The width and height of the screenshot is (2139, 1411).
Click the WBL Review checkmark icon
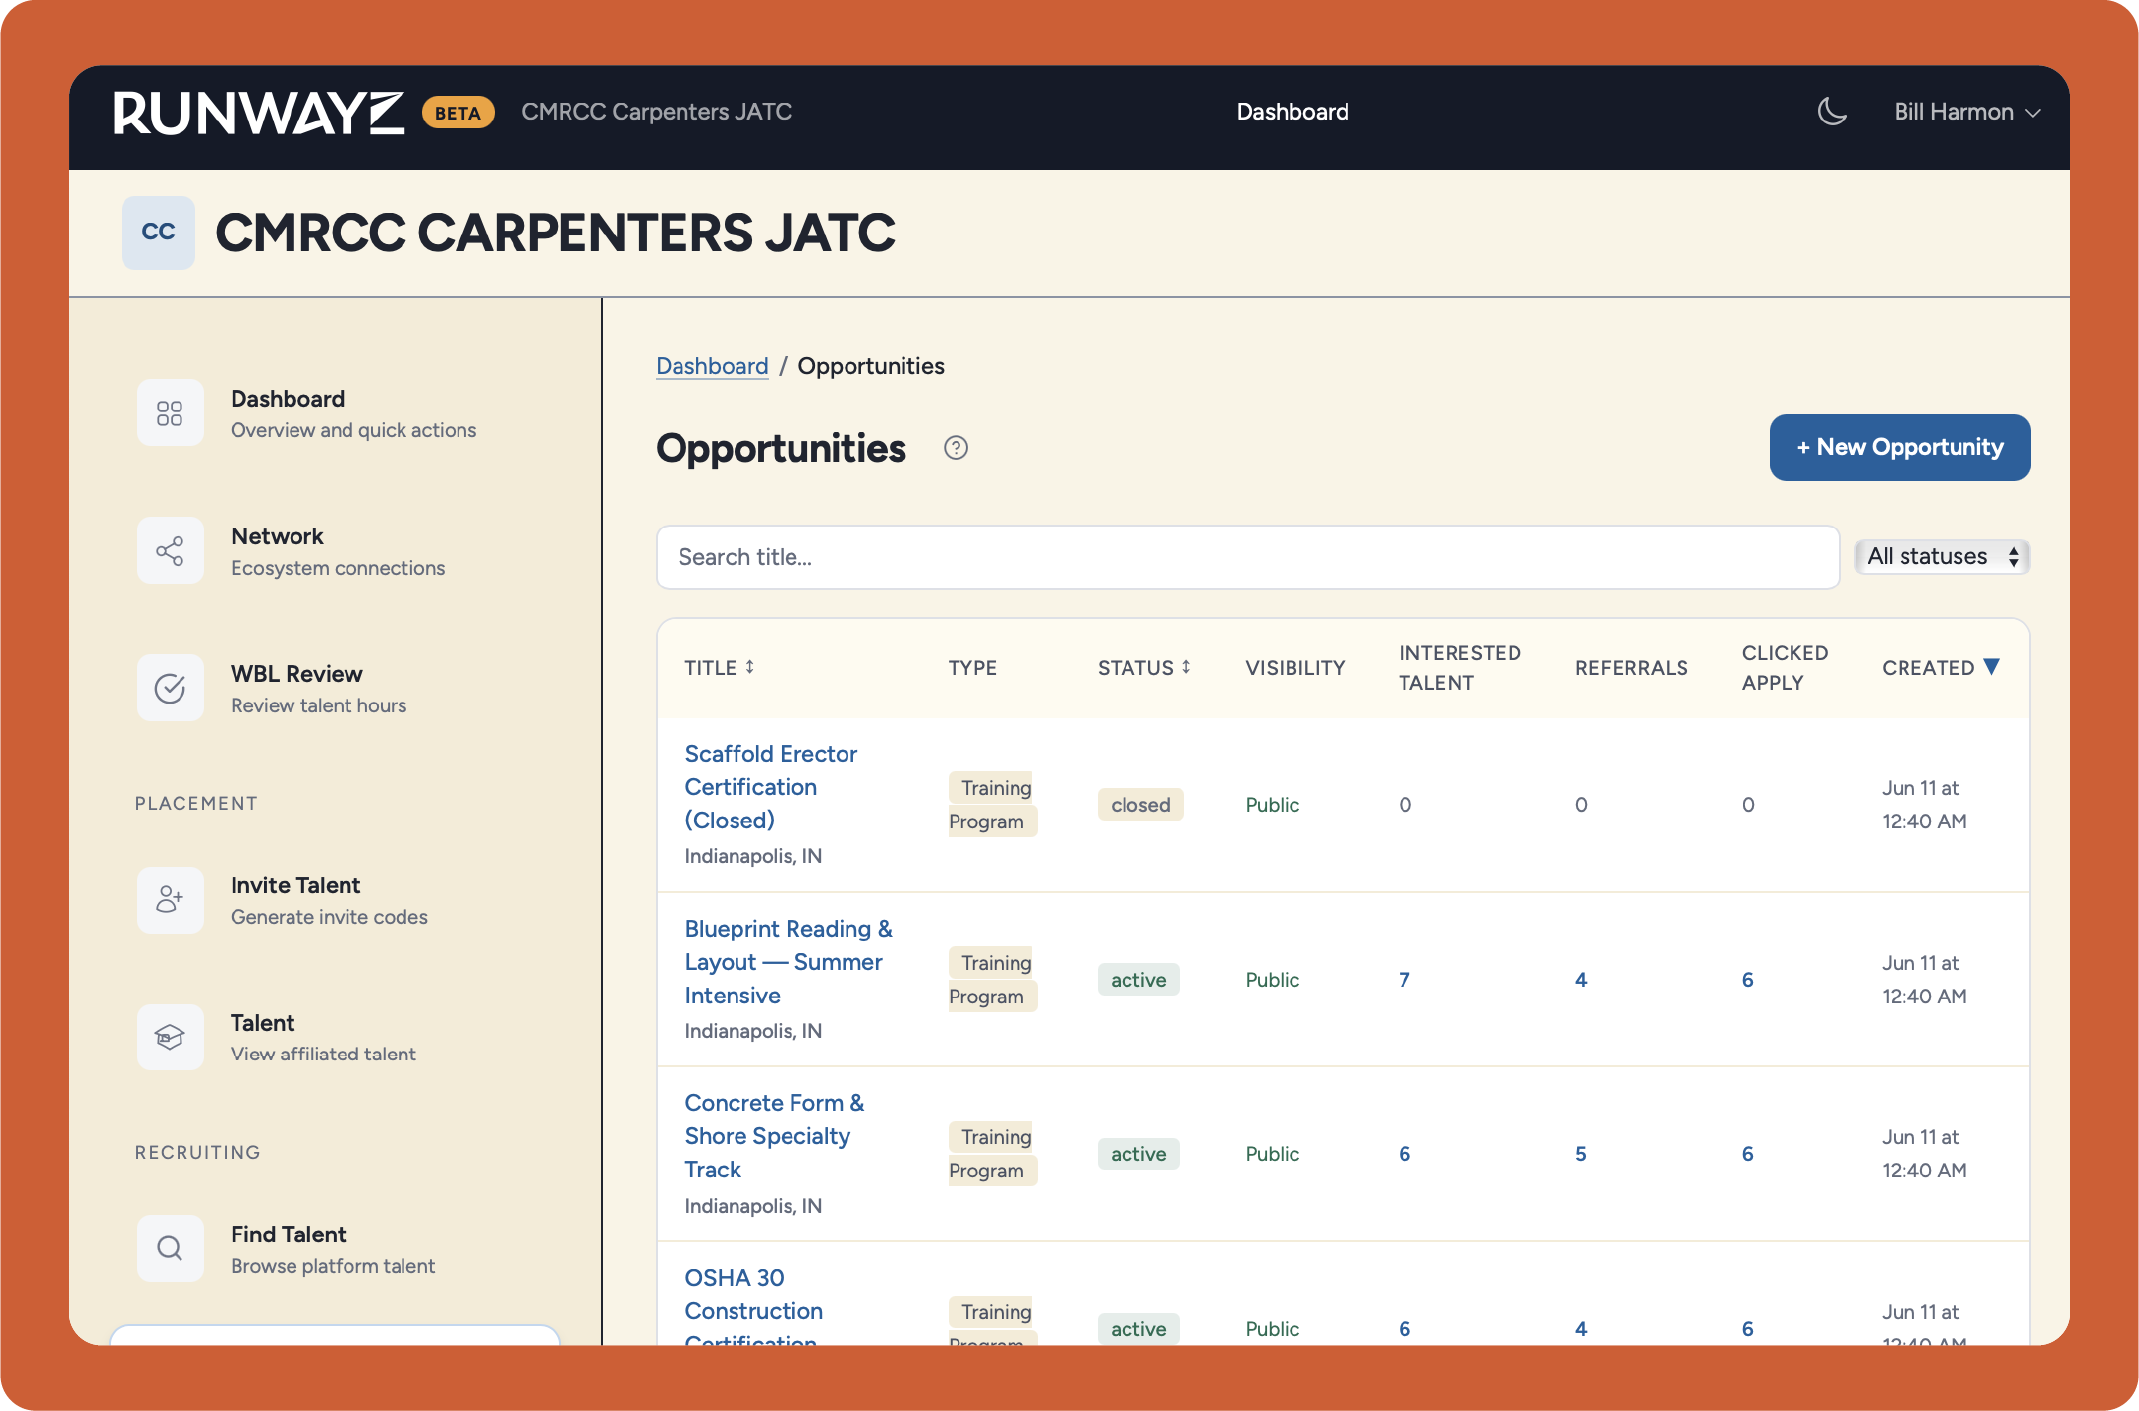coord(170,688)
